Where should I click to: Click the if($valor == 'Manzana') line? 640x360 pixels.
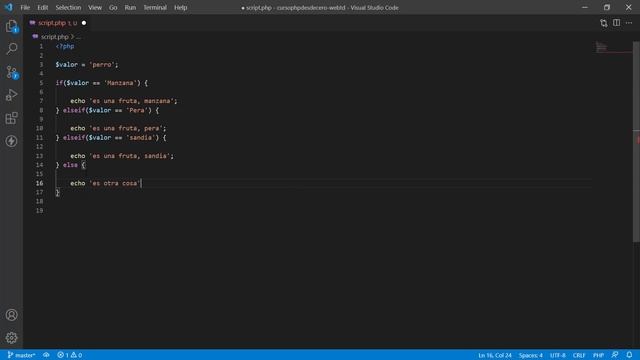click(102, 83)
